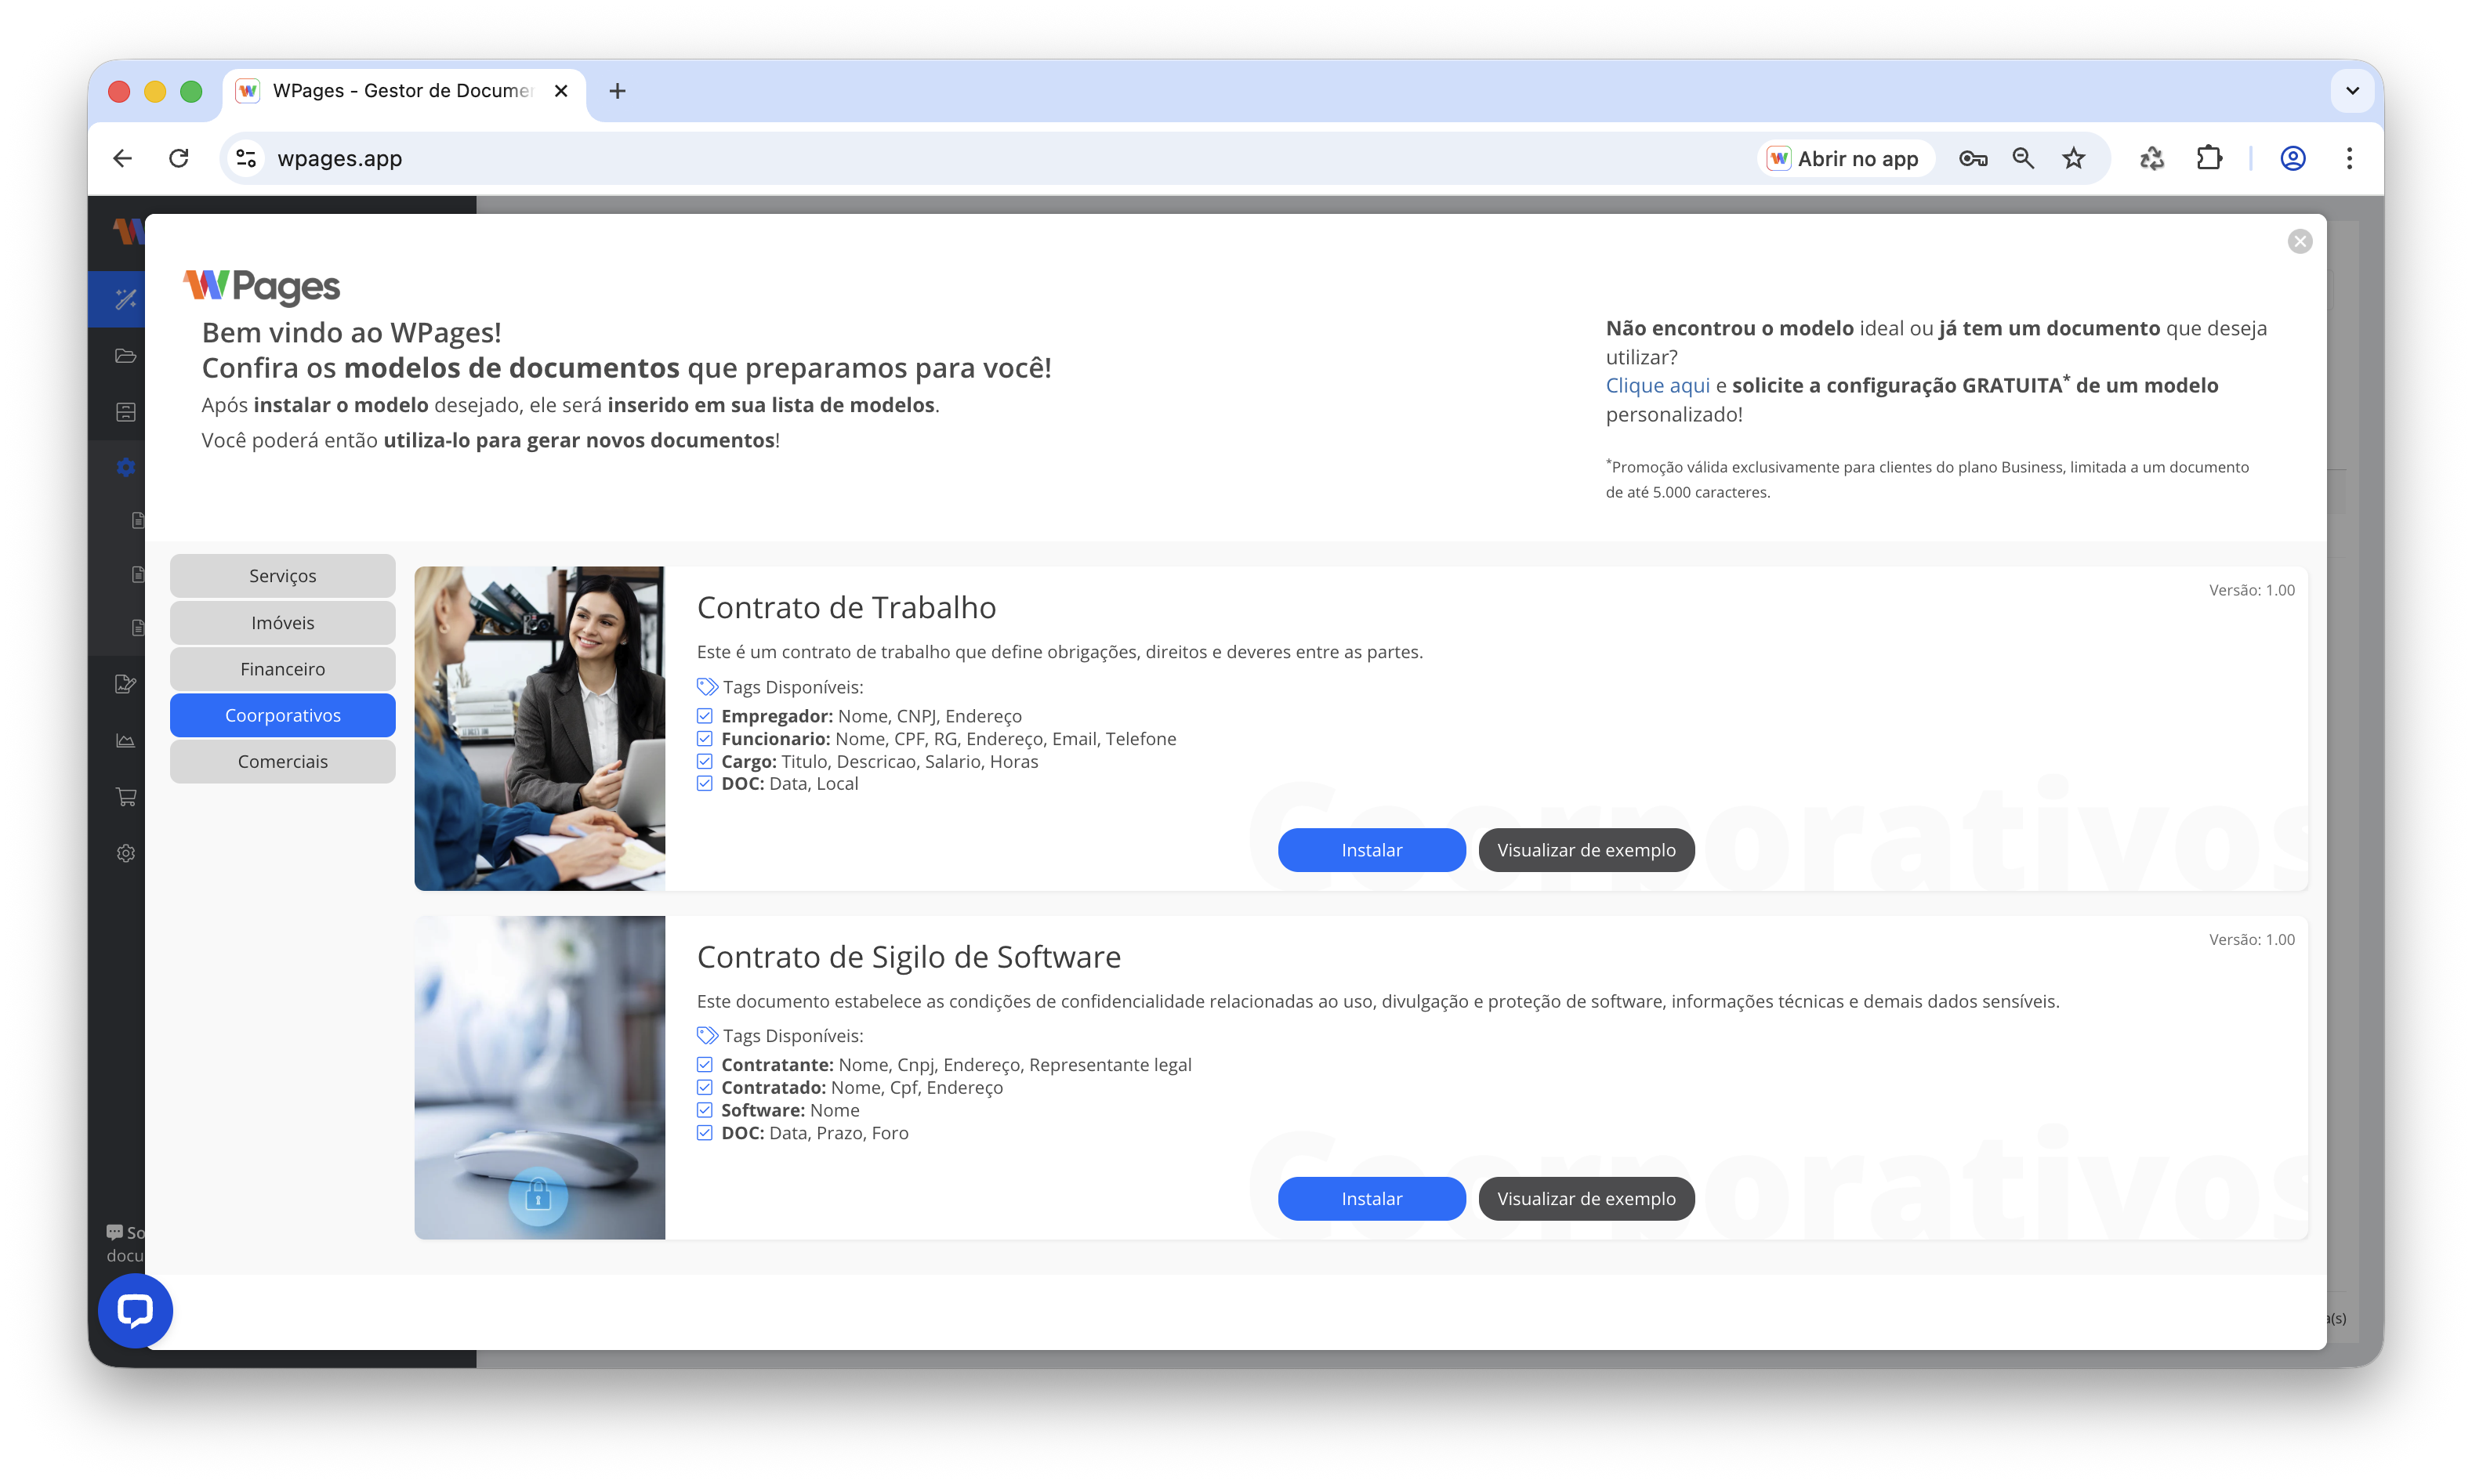The height and width of the screenshot is (1484, 2472).
Task: Install the Contrato de Trabalho template
Action: point(1371,850)
